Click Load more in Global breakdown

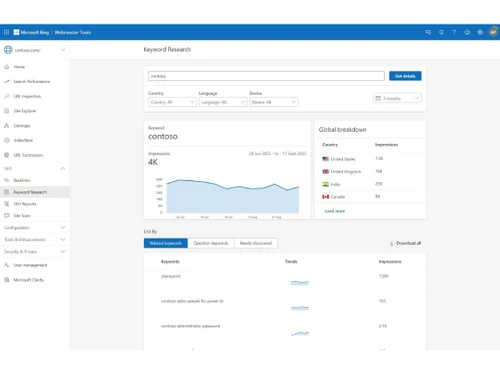pyautogui.click(x=335, y=211)
